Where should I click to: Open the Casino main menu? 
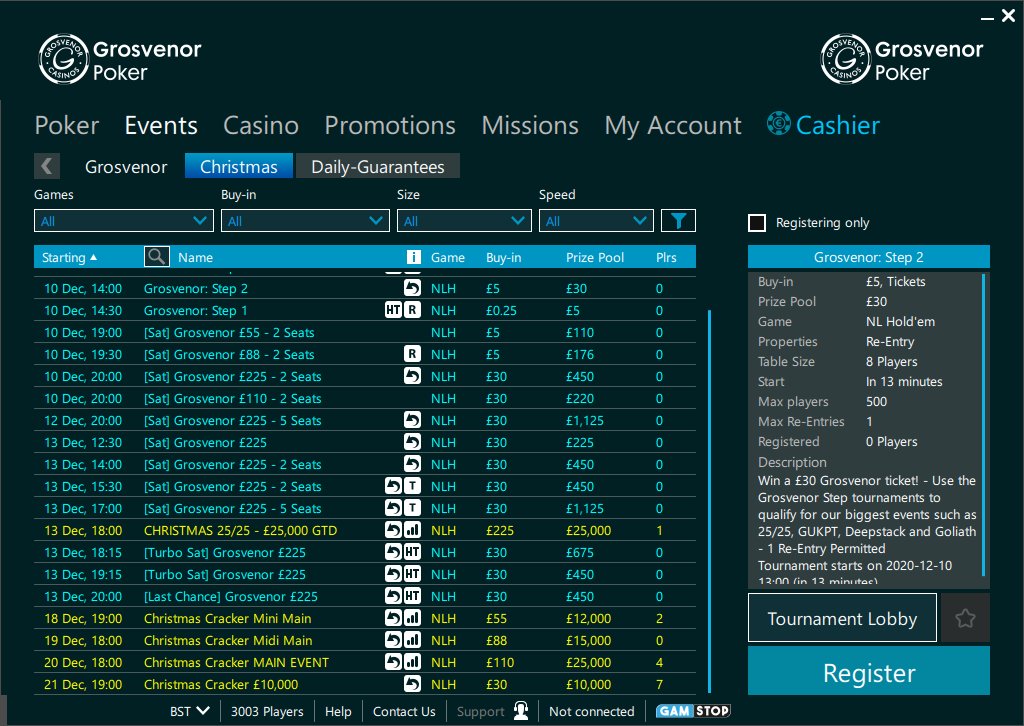261,125
